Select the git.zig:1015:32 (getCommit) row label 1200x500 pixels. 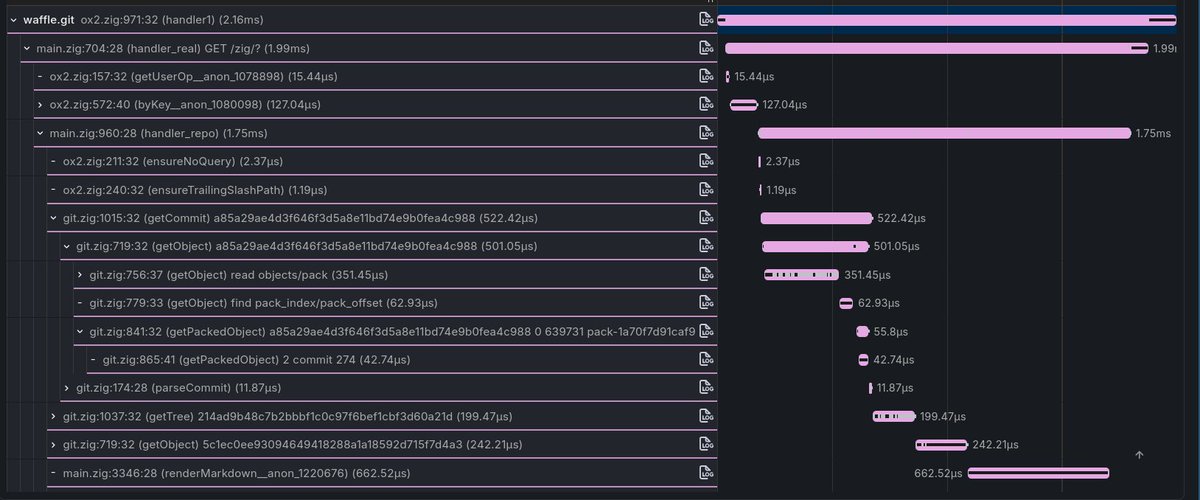tap(302, 218)
